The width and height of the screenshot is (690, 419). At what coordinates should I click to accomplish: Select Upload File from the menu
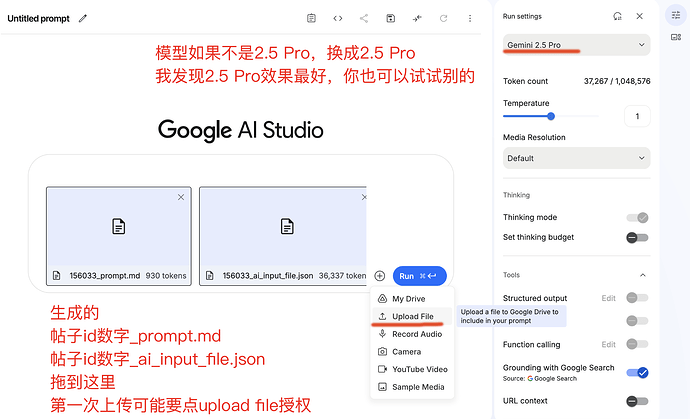[x=412, y=316]
